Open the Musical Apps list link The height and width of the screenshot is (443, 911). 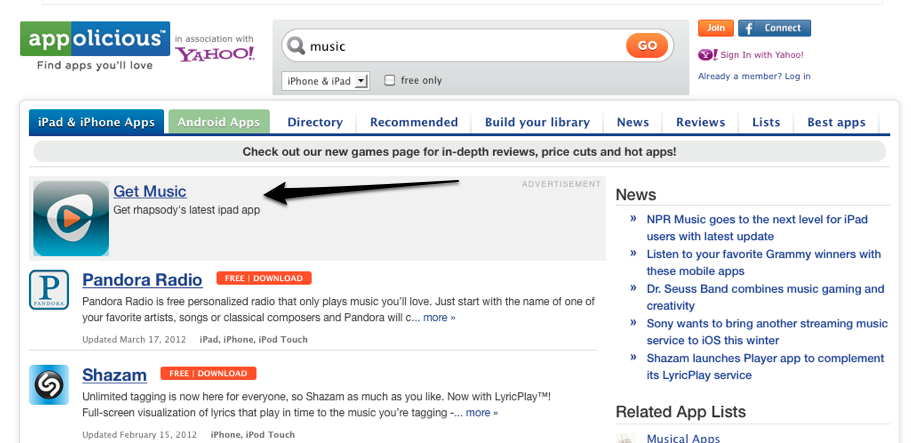[x=683, y=438]
